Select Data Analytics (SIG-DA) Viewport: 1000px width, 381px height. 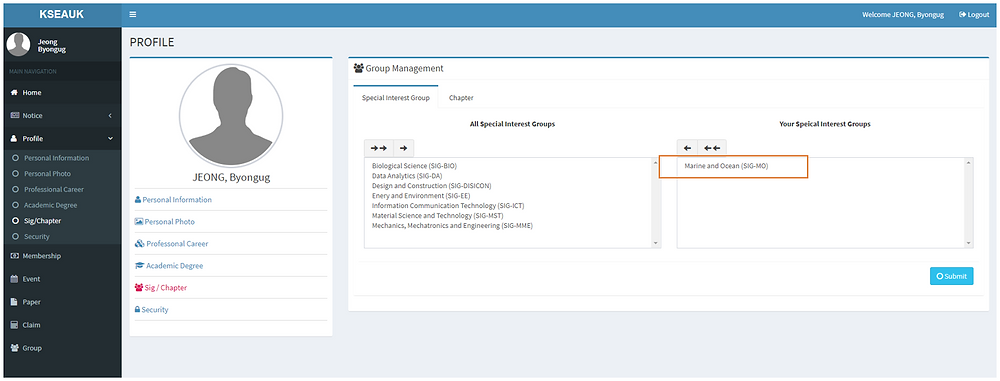(x=407, y=176)
